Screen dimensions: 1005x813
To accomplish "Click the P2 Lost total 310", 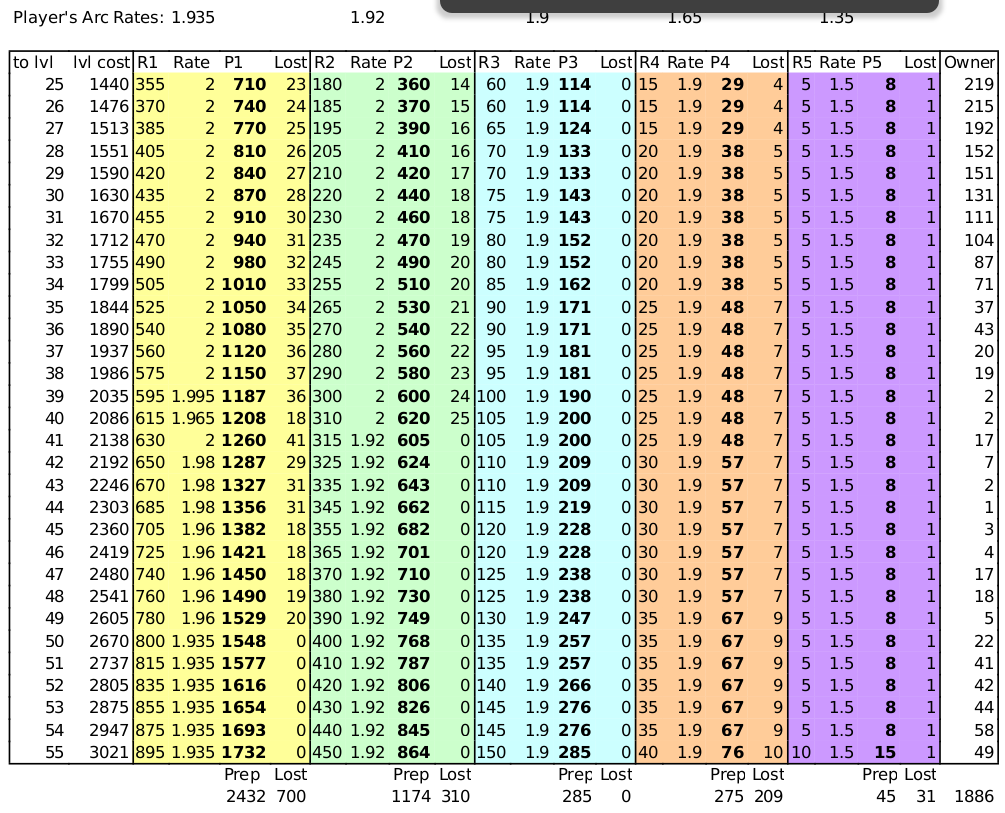I will point(455,796).
